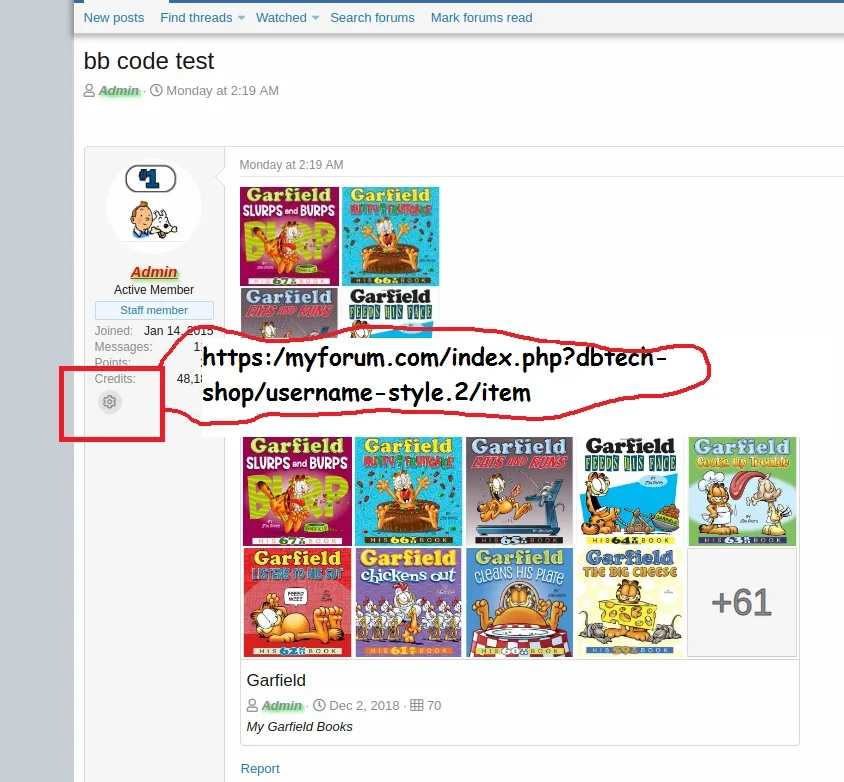Open large Nutty as a Fruitcake cover
This screenshot has width=844, height=782.
[409, 491]
